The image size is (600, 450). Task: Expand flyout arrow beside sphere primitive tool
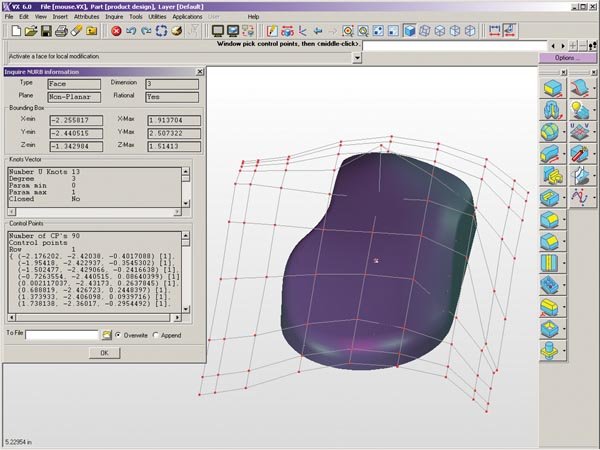click(564, 132)
